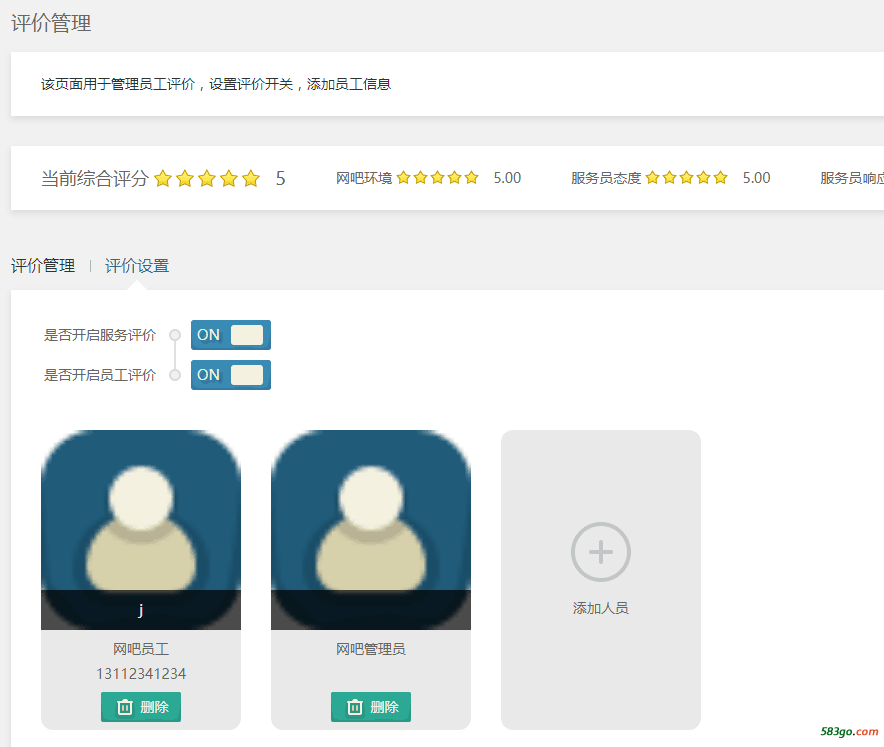The image size is (884, 747).
Task: Click the name j on employee card
Action: pos(141,610)
